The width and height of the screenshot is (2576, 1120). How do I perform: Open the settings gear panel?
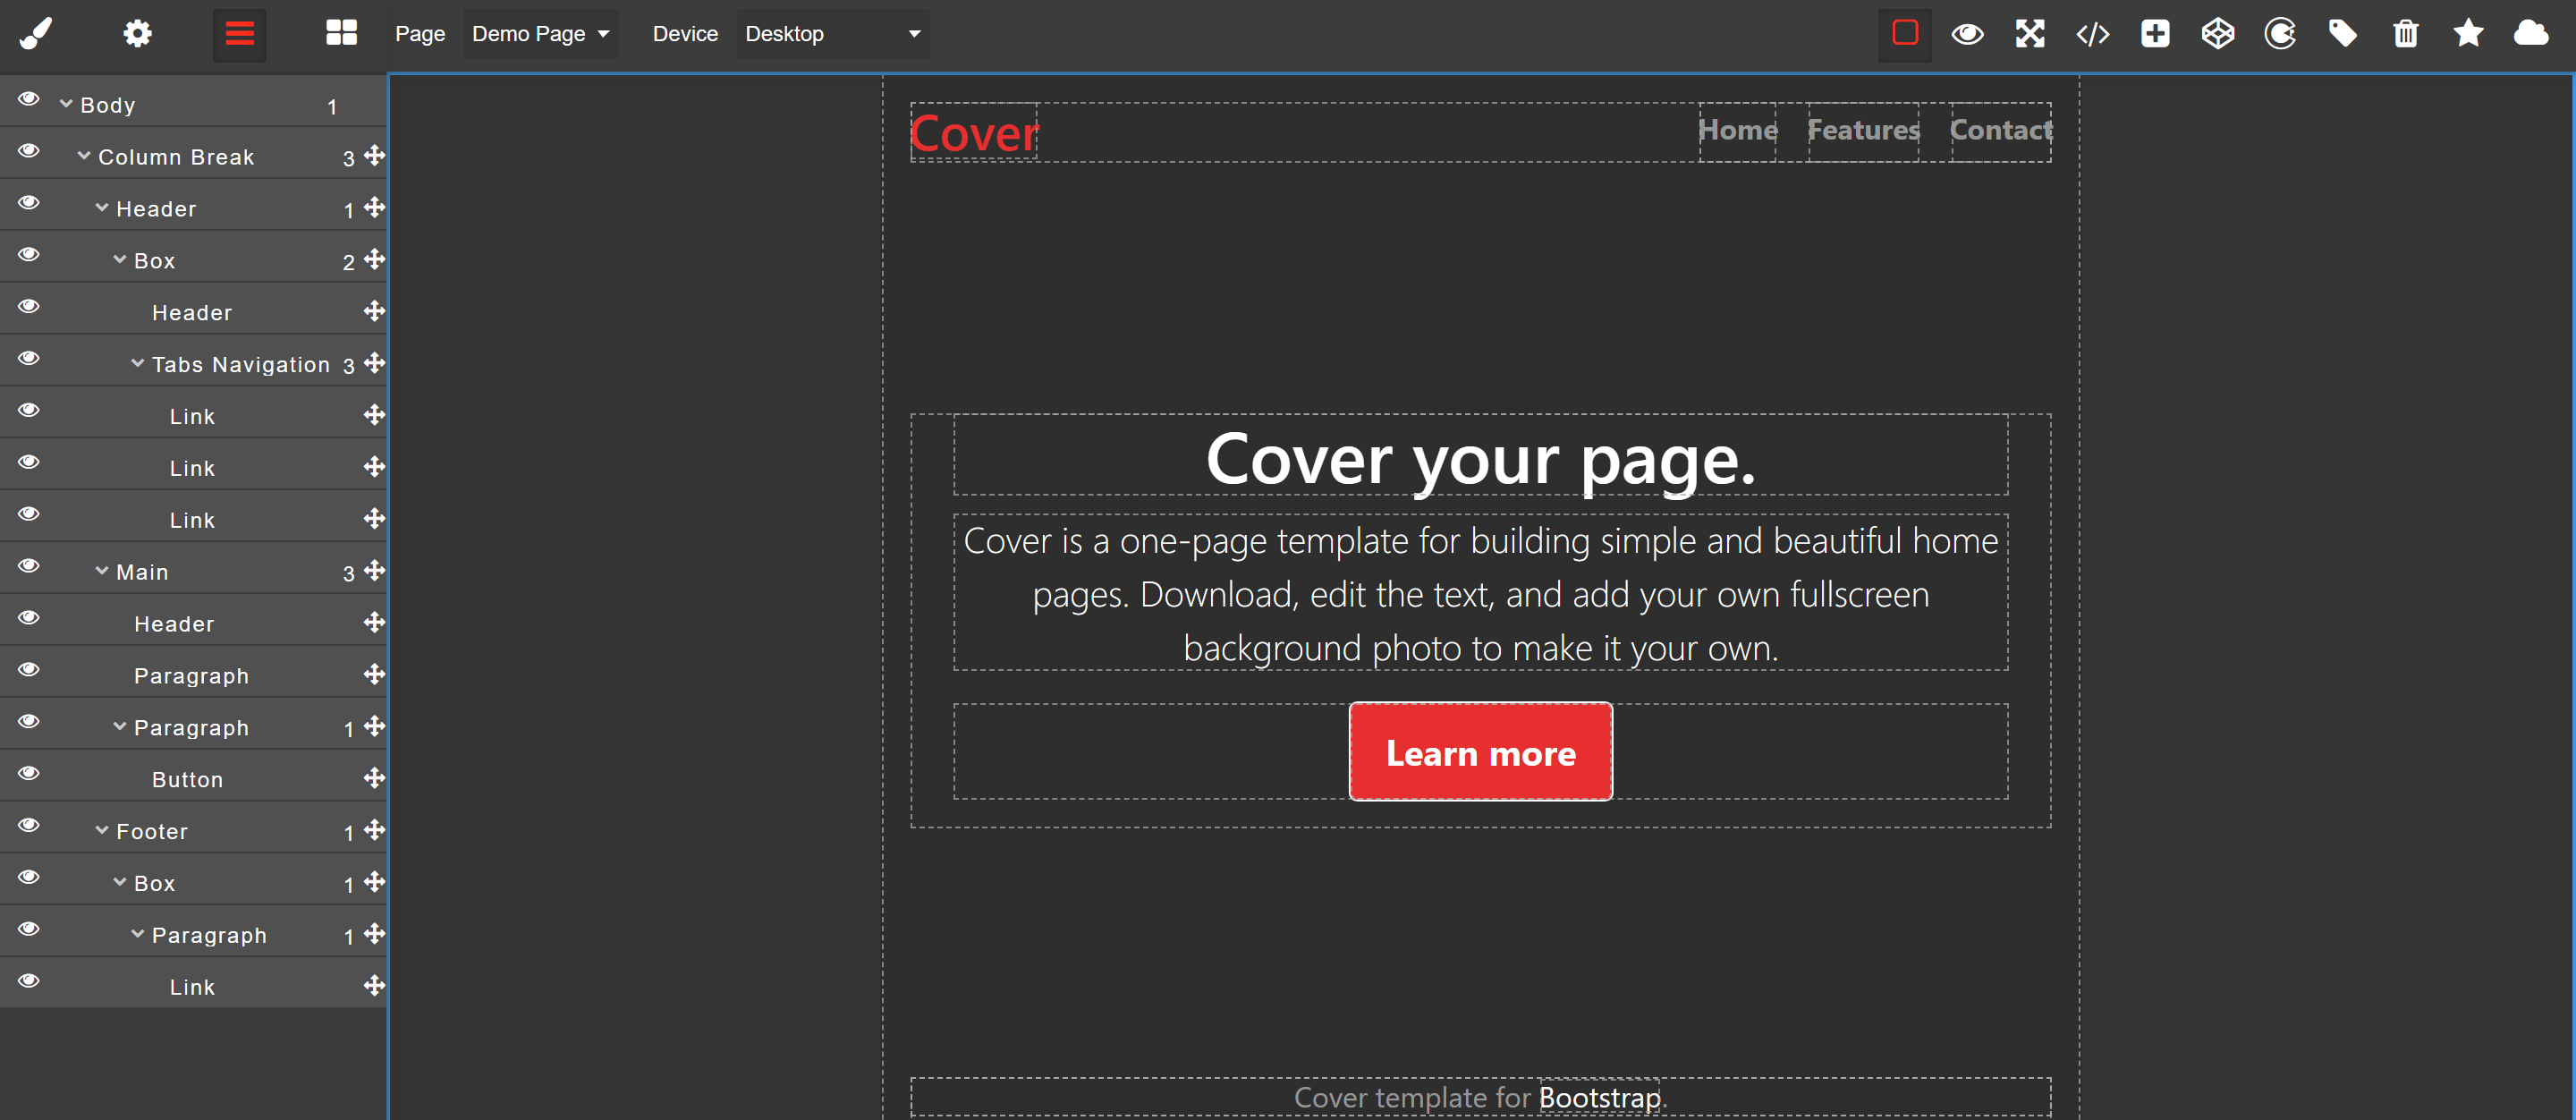pos(137,34)
